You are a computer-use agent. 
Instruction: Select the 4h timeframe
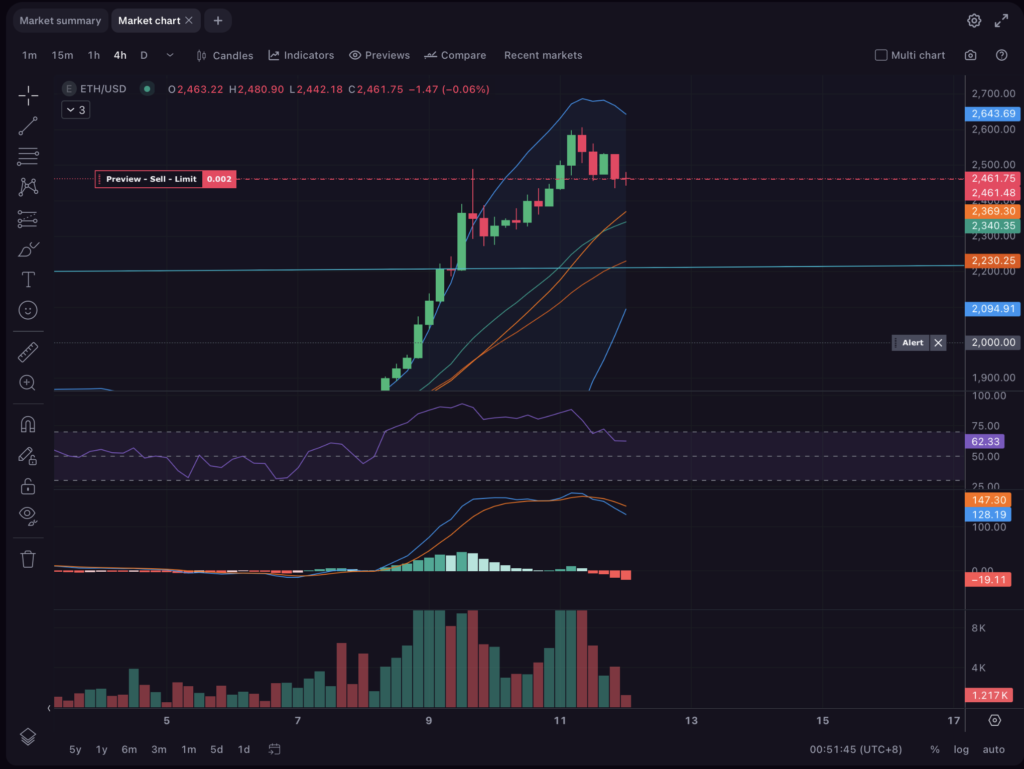120,55
